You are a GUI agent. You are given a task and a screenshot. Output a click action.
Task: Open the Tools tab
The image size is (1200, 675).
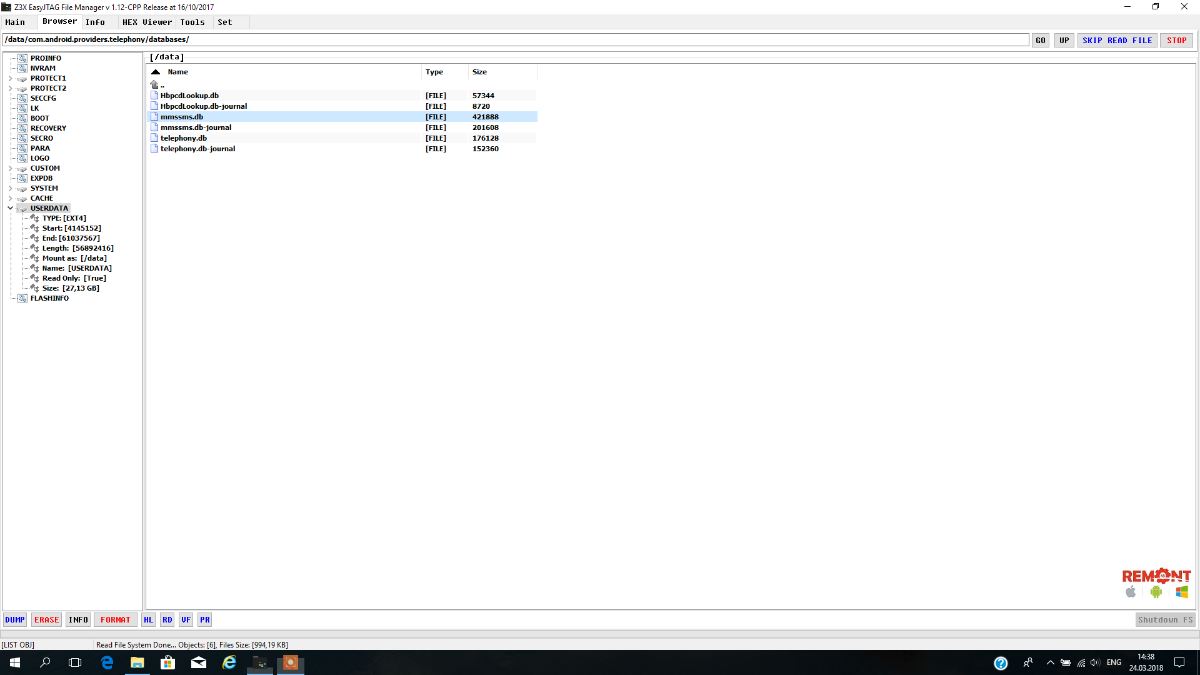[x=192, y=22]
